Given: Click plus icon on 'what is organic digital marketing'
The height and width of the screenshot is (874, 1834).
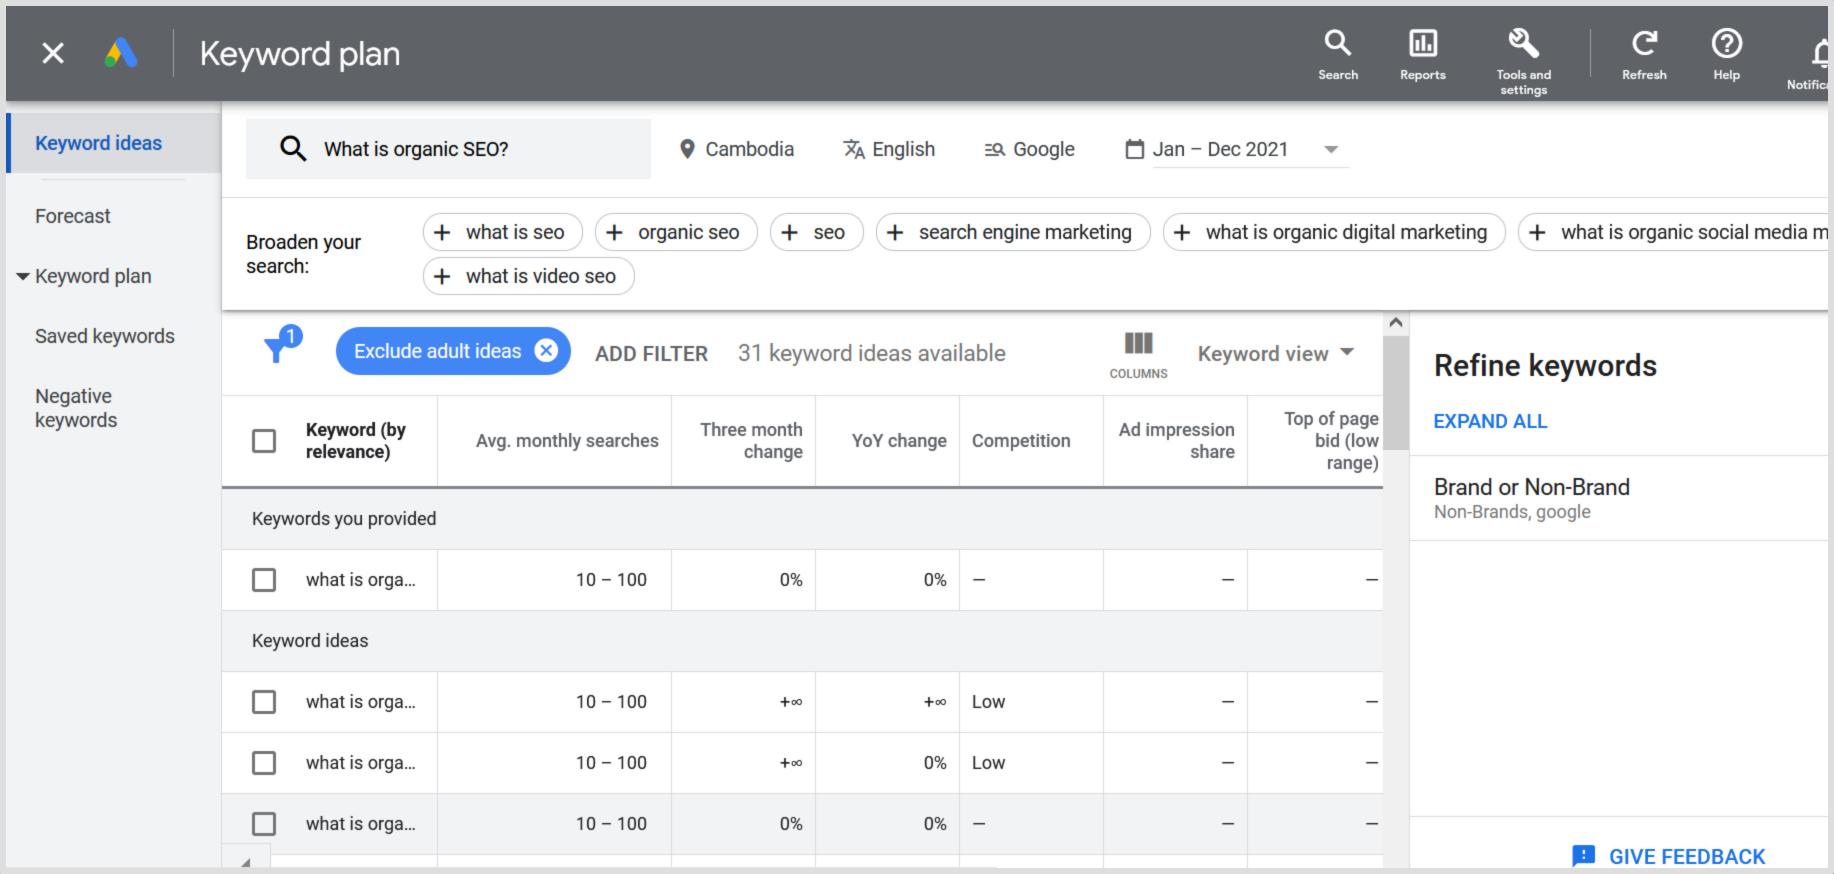Looking at the screenshot, I should [x=1182, y=232].
